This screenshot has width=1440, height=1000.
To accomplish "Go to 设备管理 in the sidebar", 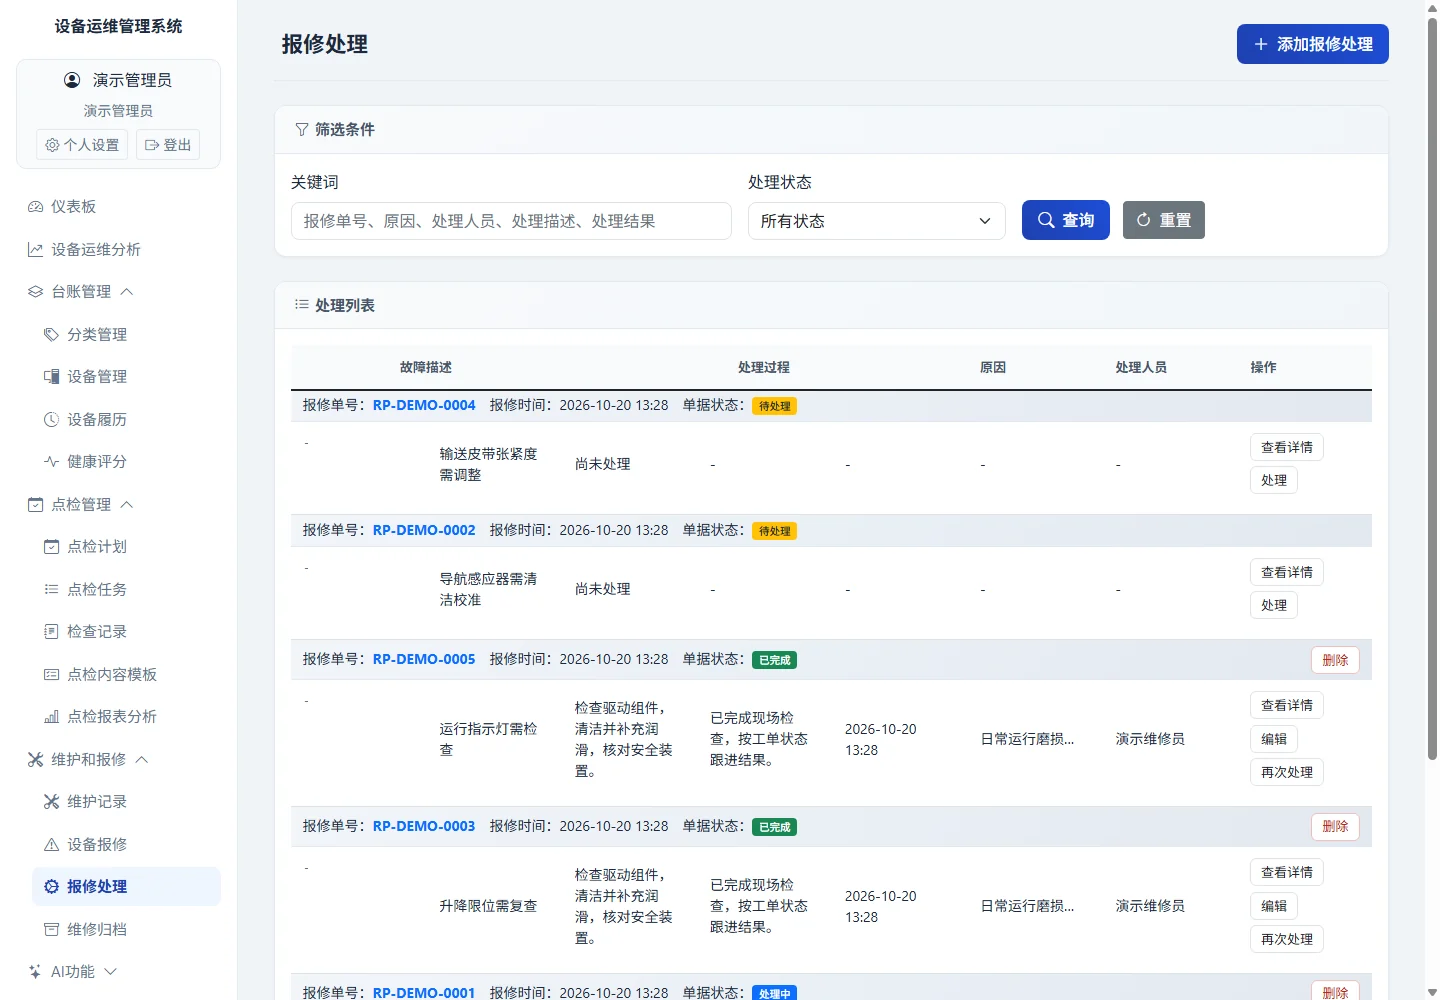I will click(x=126, y=377).
